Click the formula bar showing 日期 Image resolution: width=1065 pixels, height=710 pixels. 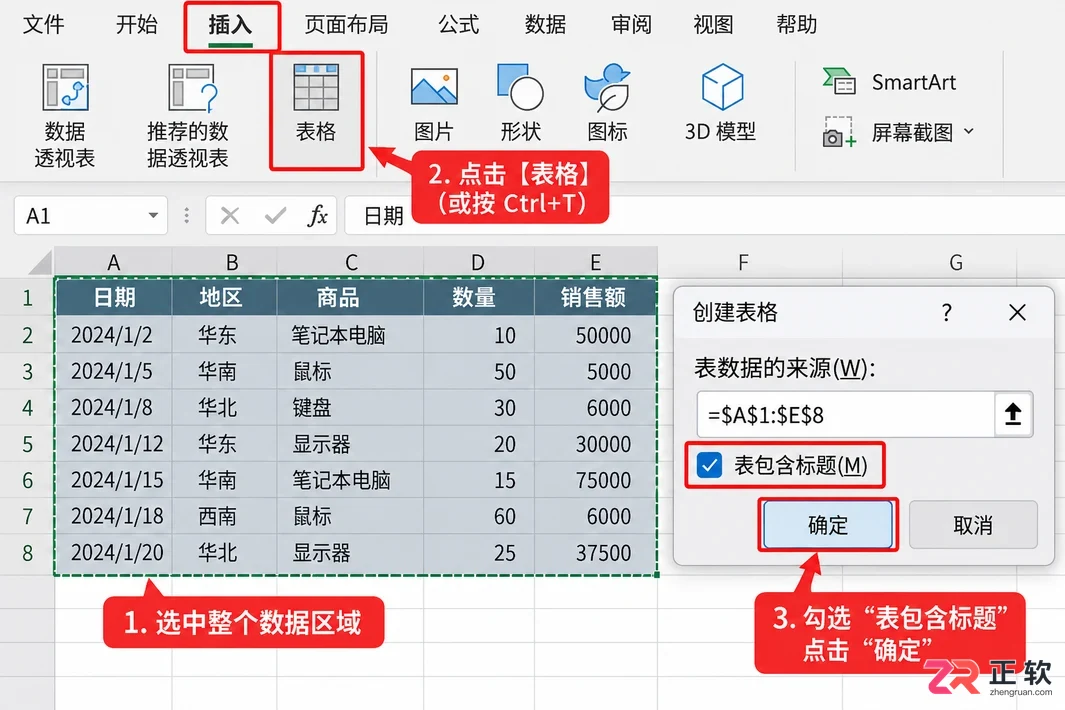[x=705, y=216]
